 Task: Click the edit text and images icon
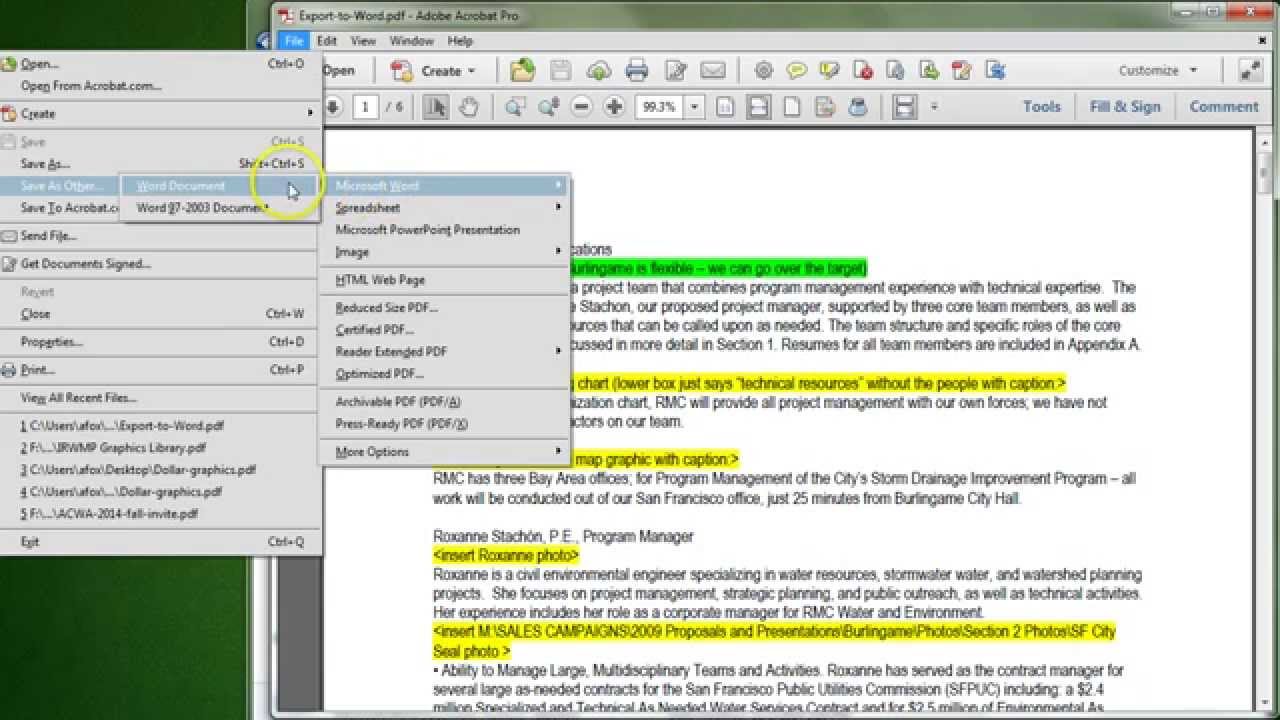pyautogui.click(x=961, y=70)
